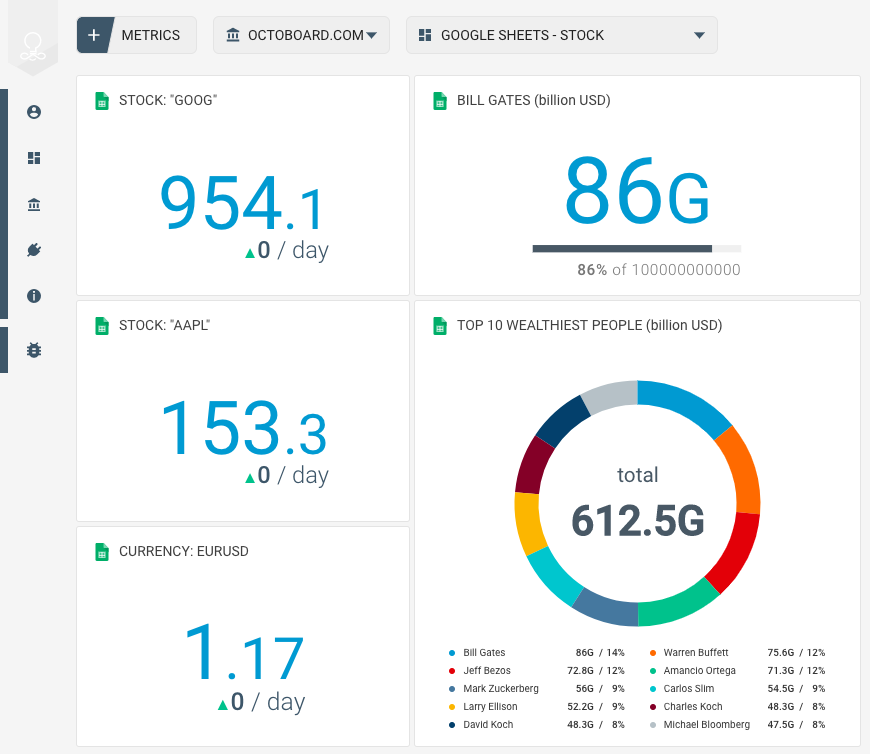Click the David Koch legend name
870x754 pixels.
click(x=488, y=725)
